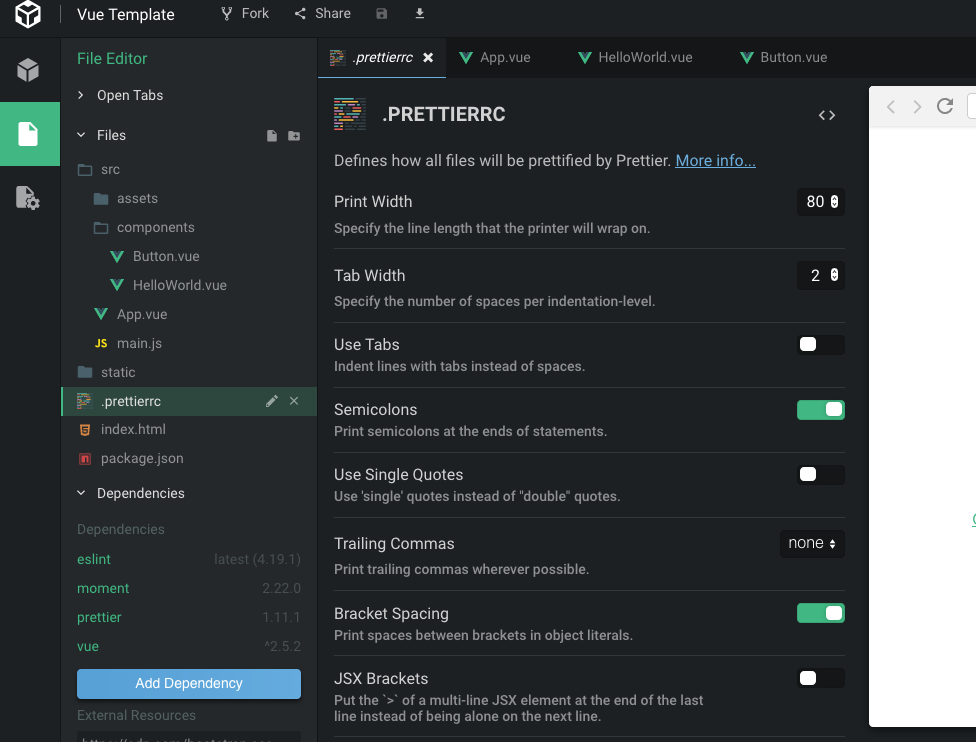Rename .prettierrc with the pencil icon
976x742 pixels.
point(271,402)
